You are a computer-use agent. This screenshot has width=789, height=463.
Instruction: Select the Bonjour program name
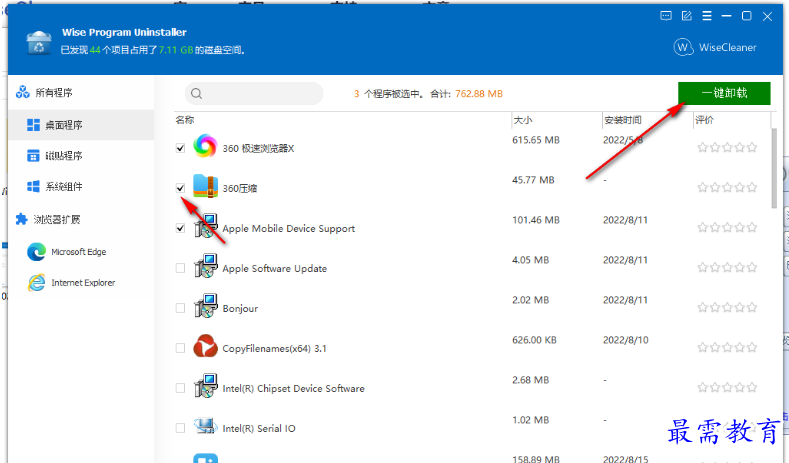[240, 308]
